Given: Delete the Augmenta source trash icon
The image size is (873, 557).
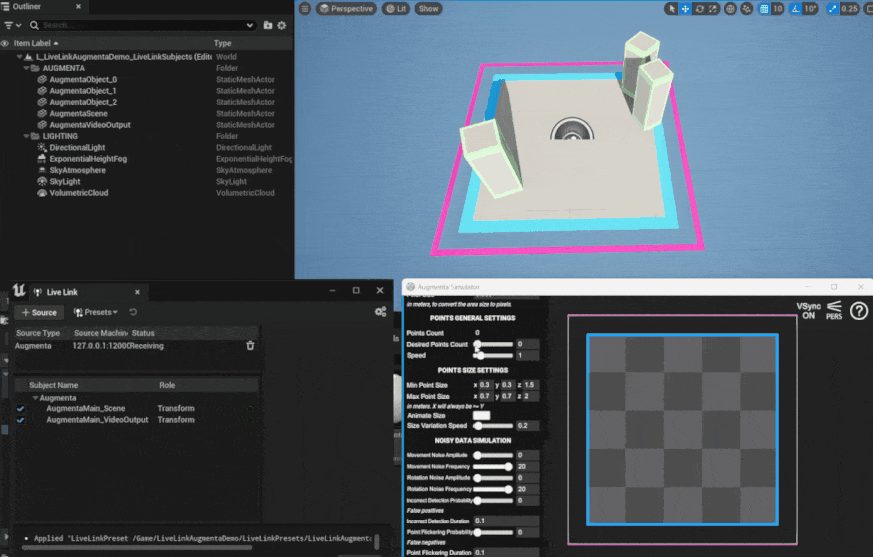Looking at the screenshot, I should point(251,346).
